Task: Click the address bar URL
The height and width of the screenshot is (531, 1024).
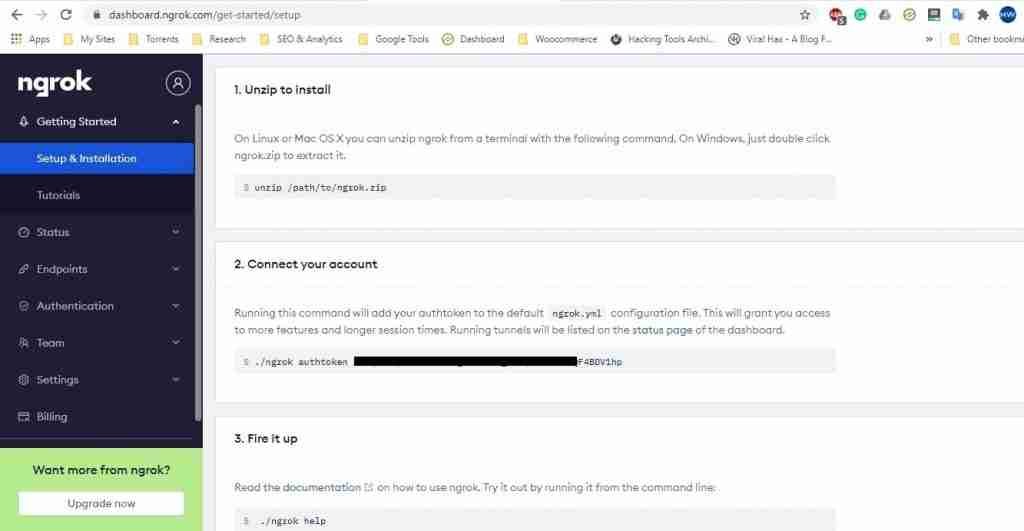Action: [x=204, y=14]
